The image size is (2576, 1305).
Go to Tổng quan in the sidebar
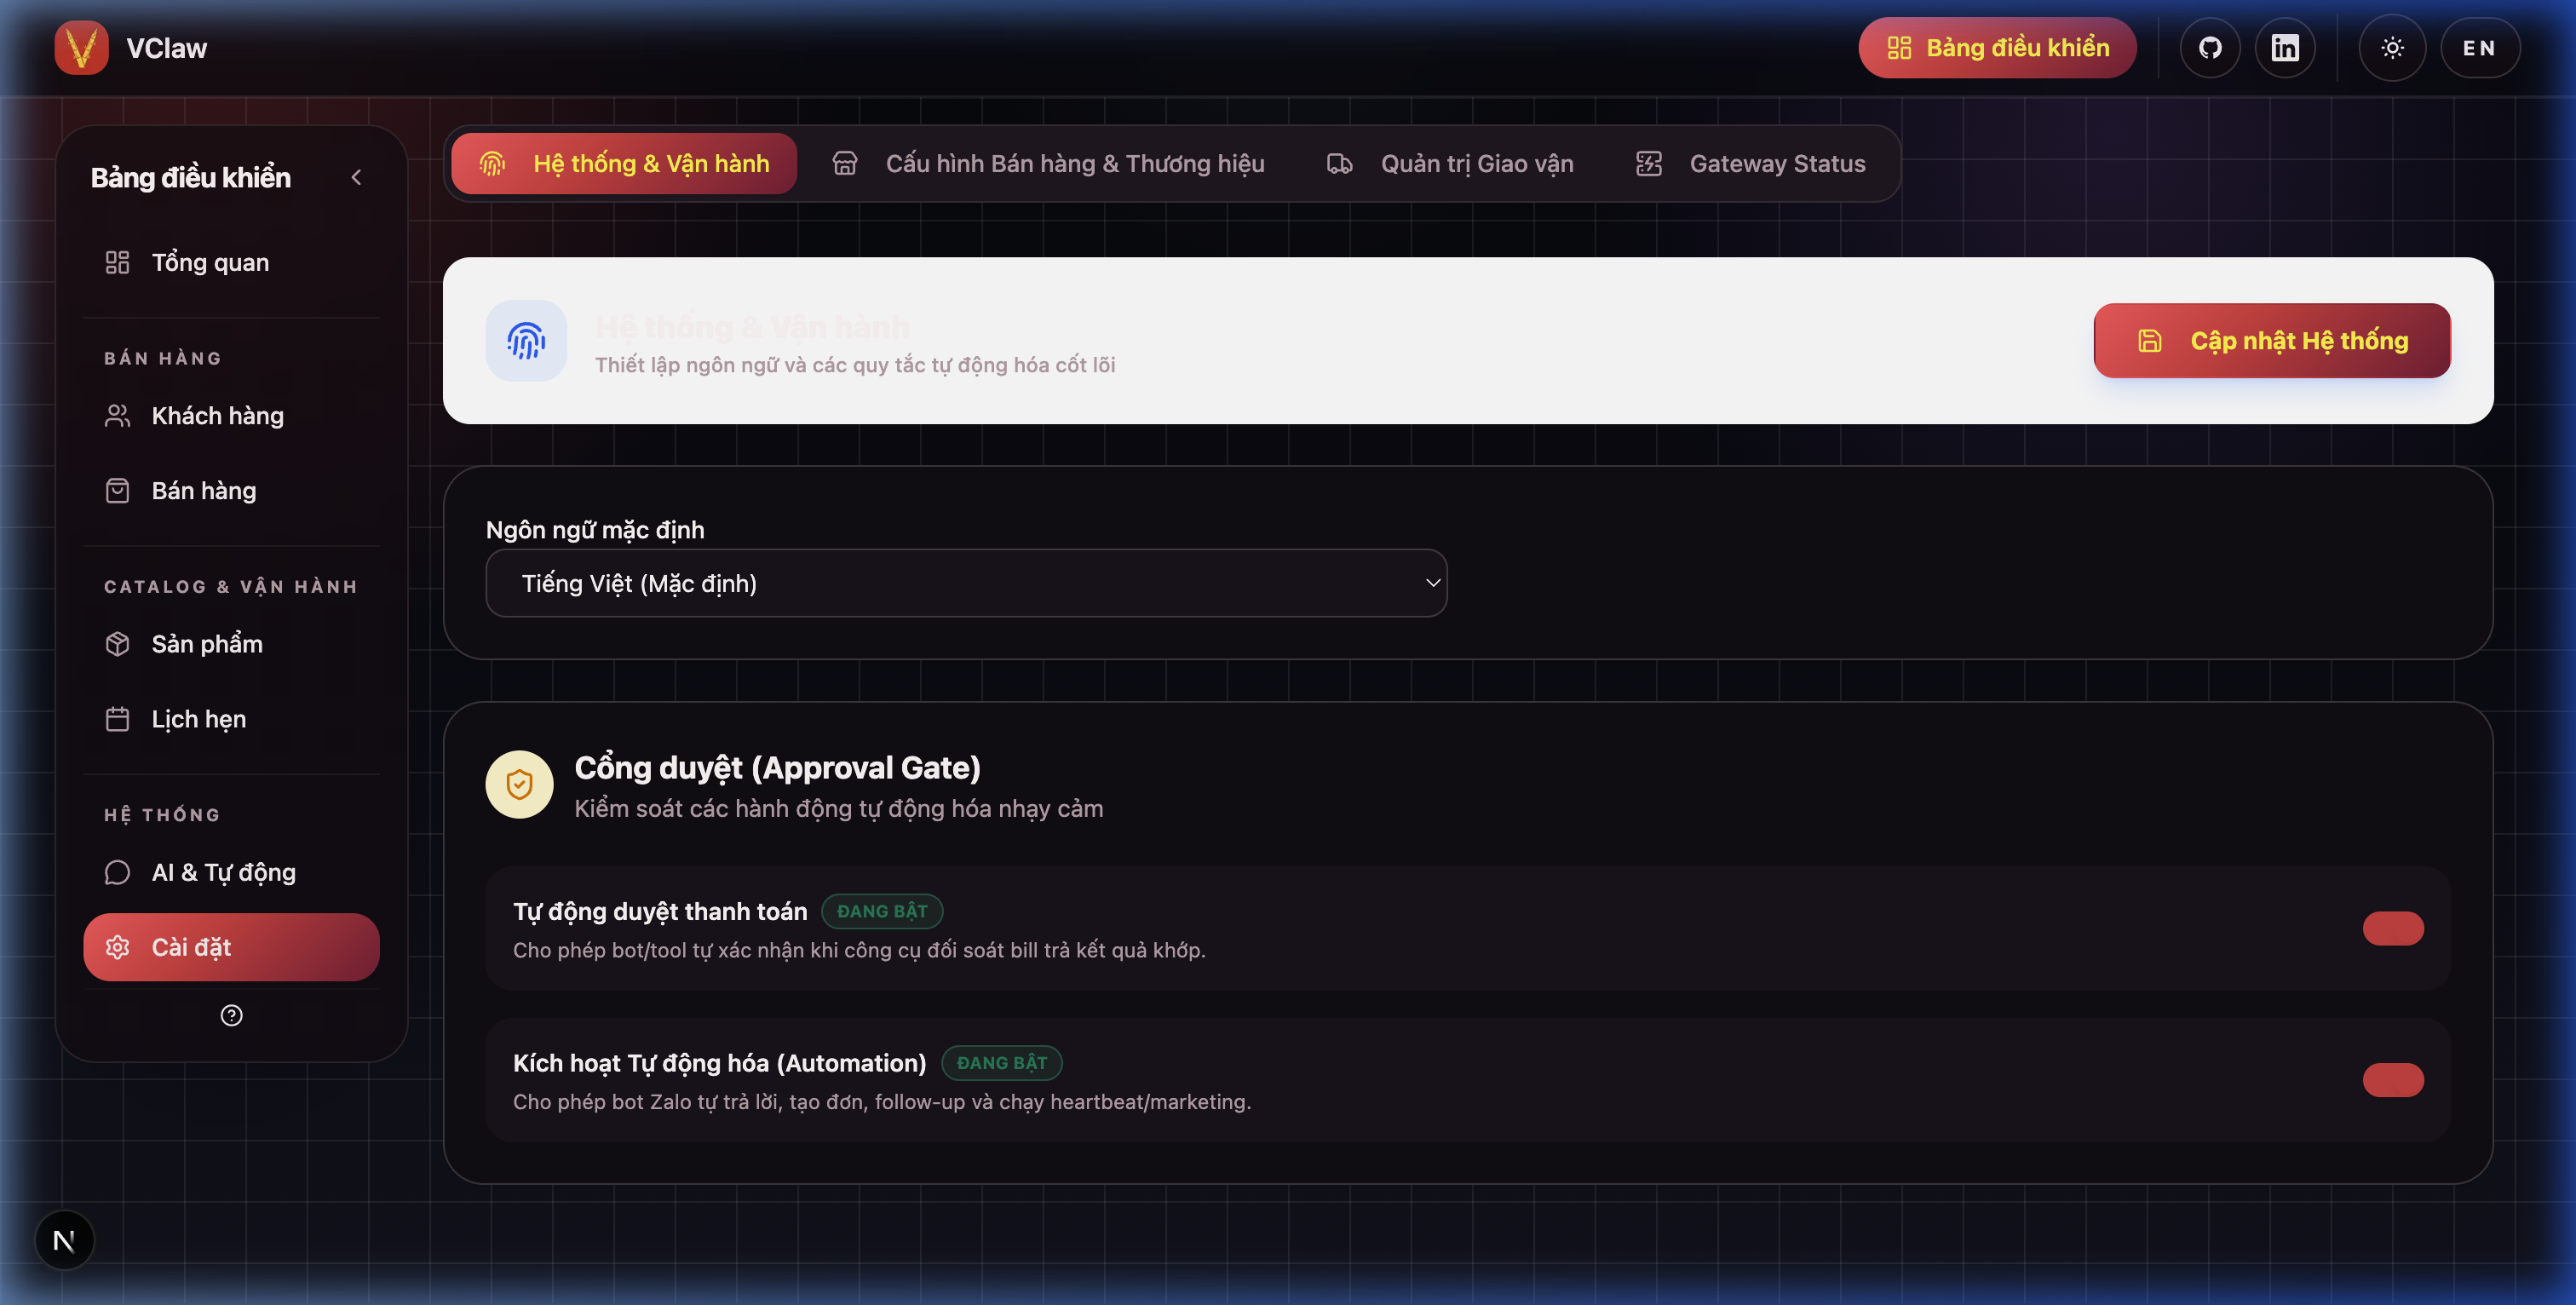231,263
